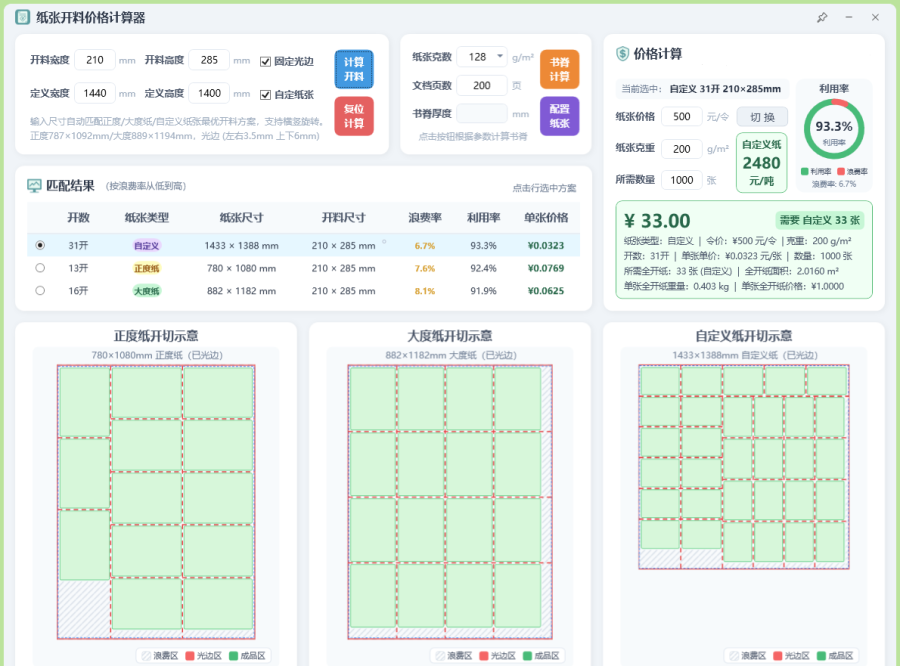Select the 31开 自定义 radio button
900x666 pixels.
tap(40, 245)
